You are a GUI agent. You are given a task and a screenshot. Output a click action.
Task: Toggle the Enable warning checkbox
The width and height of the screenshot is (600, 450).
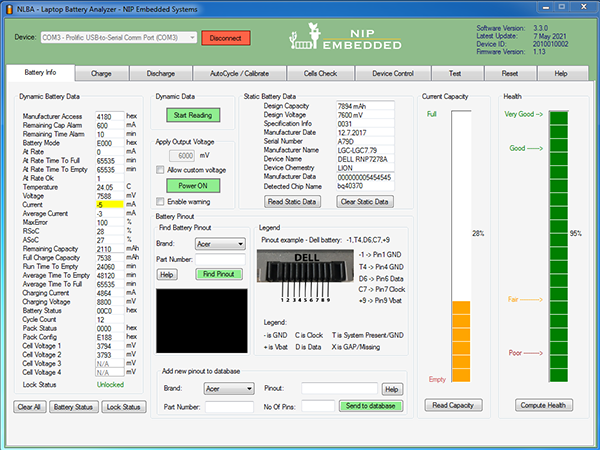(x=161, y=201)
